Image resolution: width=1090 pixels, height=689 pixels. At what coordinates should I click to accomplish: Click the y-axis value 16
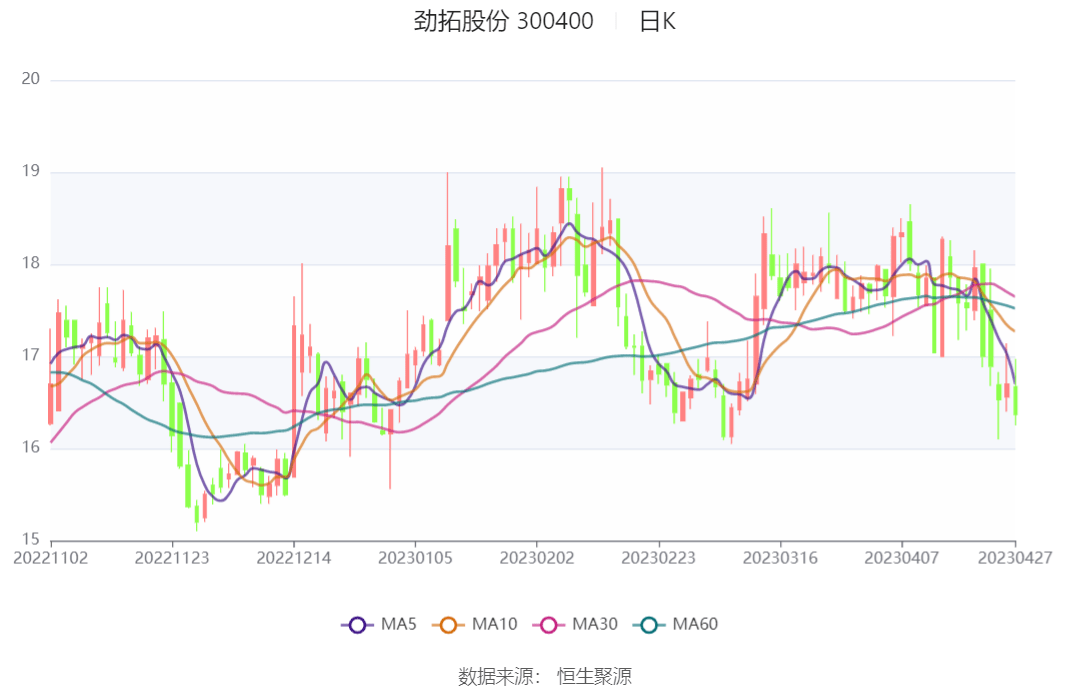[31, 447]
